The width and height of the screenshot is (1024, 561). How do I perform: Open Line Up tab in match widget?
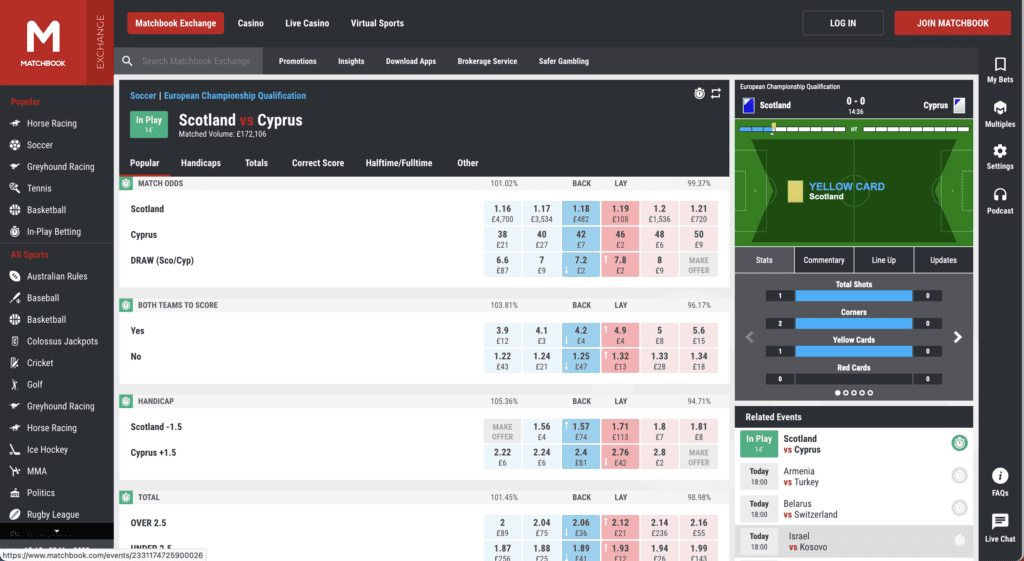884,260
